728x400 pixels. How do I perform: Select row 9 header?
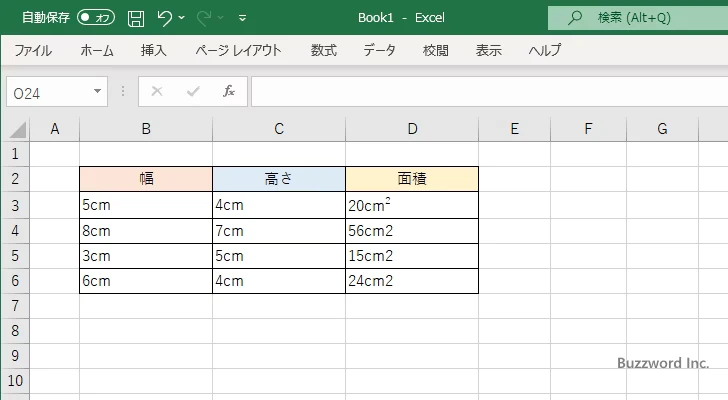click(15, 356)
